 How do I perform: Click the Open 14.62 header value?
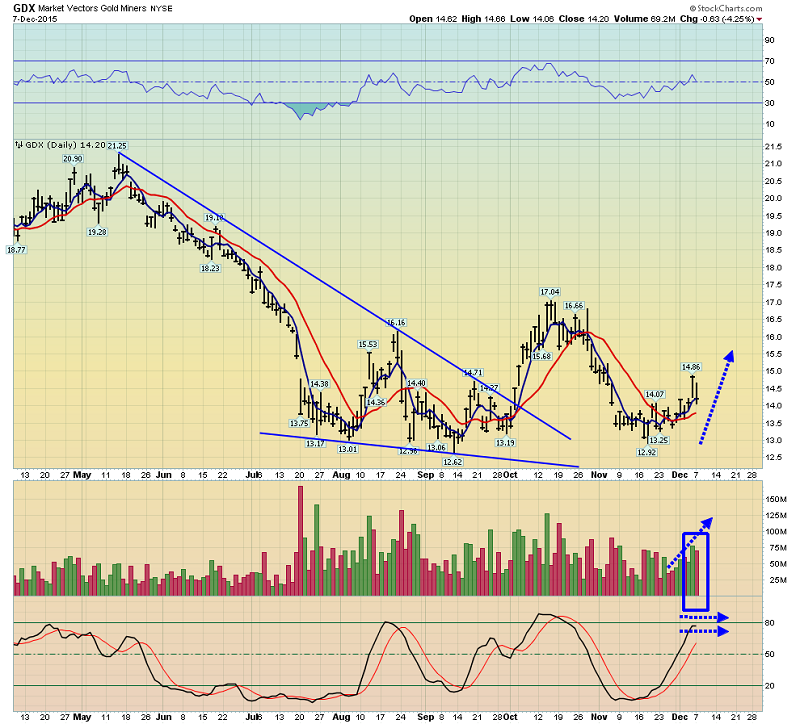click(432, 19)
